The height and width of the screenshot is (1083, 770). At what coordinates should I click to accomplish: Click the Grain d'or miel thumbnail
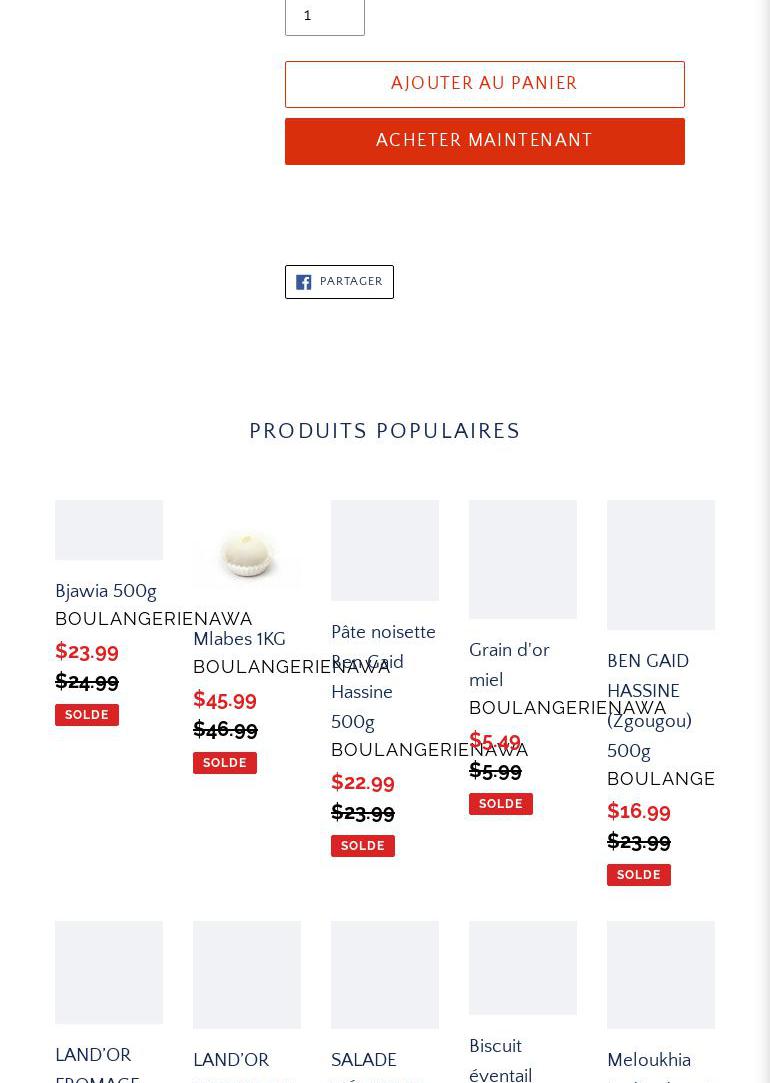point(523,559)
